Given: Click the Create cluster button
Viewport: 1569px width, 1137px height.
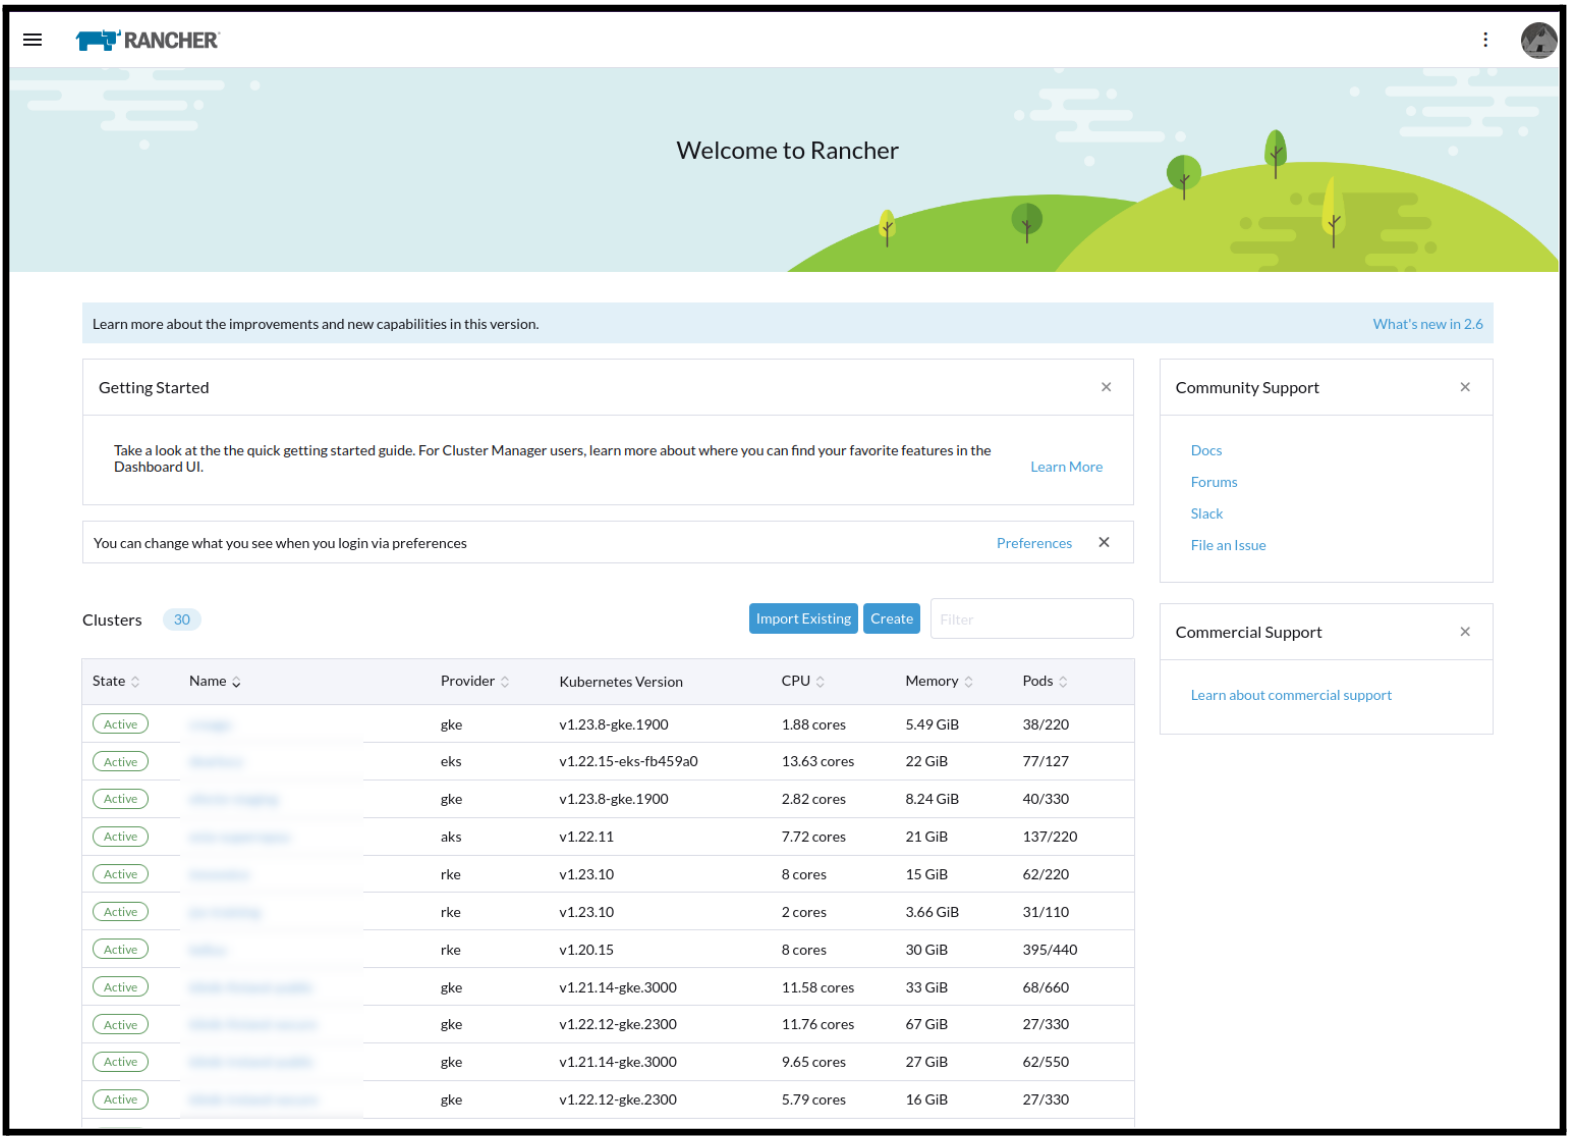Looking at the screenshot, I should coord(891,619).
